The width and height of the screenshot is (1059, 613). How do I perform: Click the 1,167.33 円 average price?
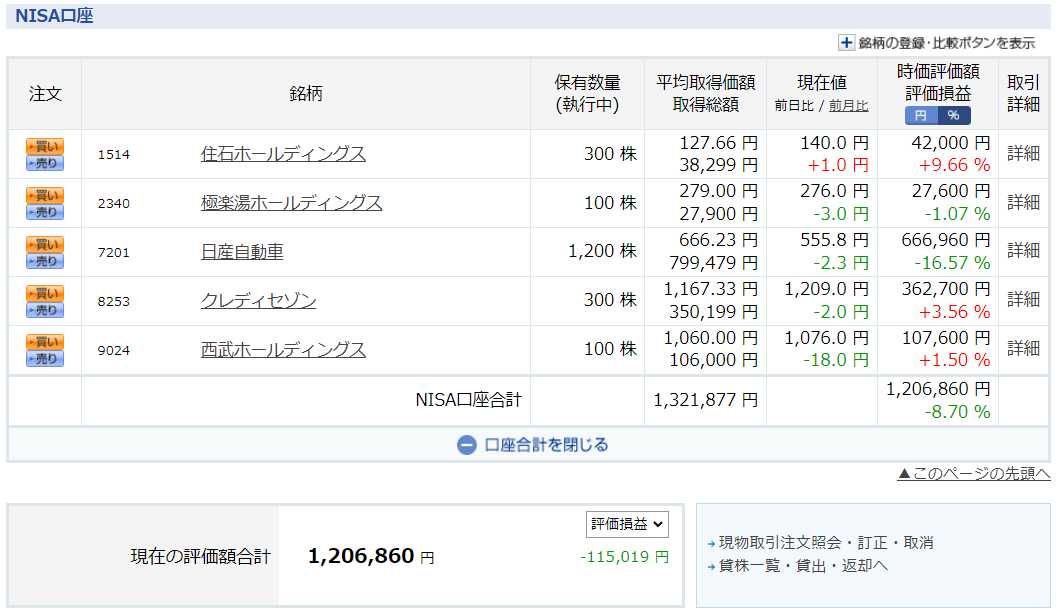711,289
